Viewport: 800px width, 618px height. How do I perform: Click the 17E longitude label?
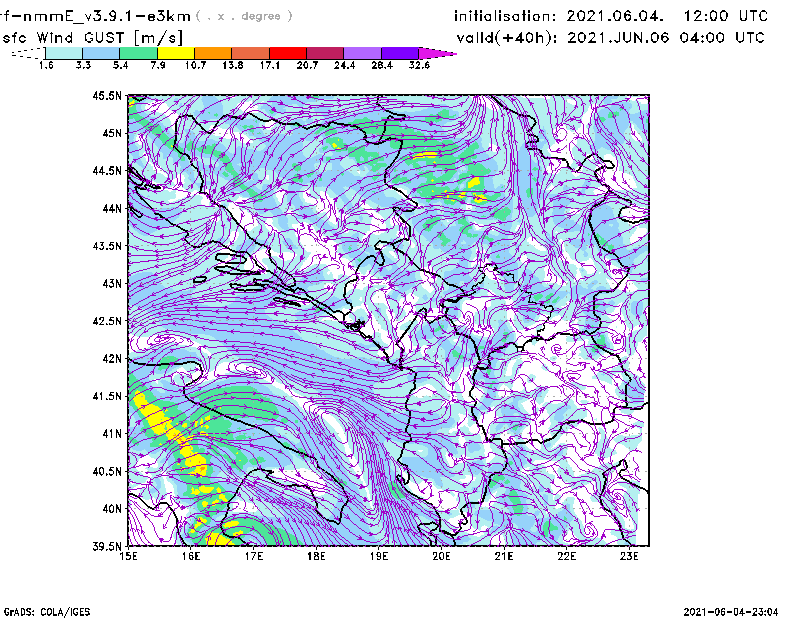tap(254, 556)
